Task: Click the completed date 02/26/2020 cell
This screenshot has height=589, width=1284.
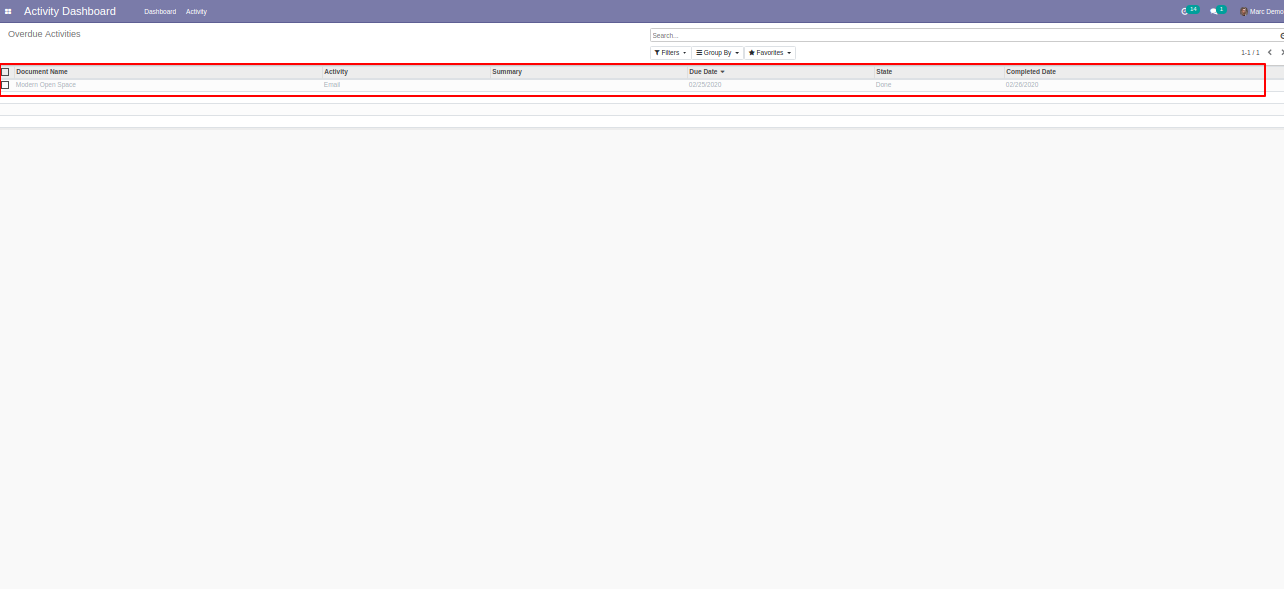Action: coord(1022,85)
